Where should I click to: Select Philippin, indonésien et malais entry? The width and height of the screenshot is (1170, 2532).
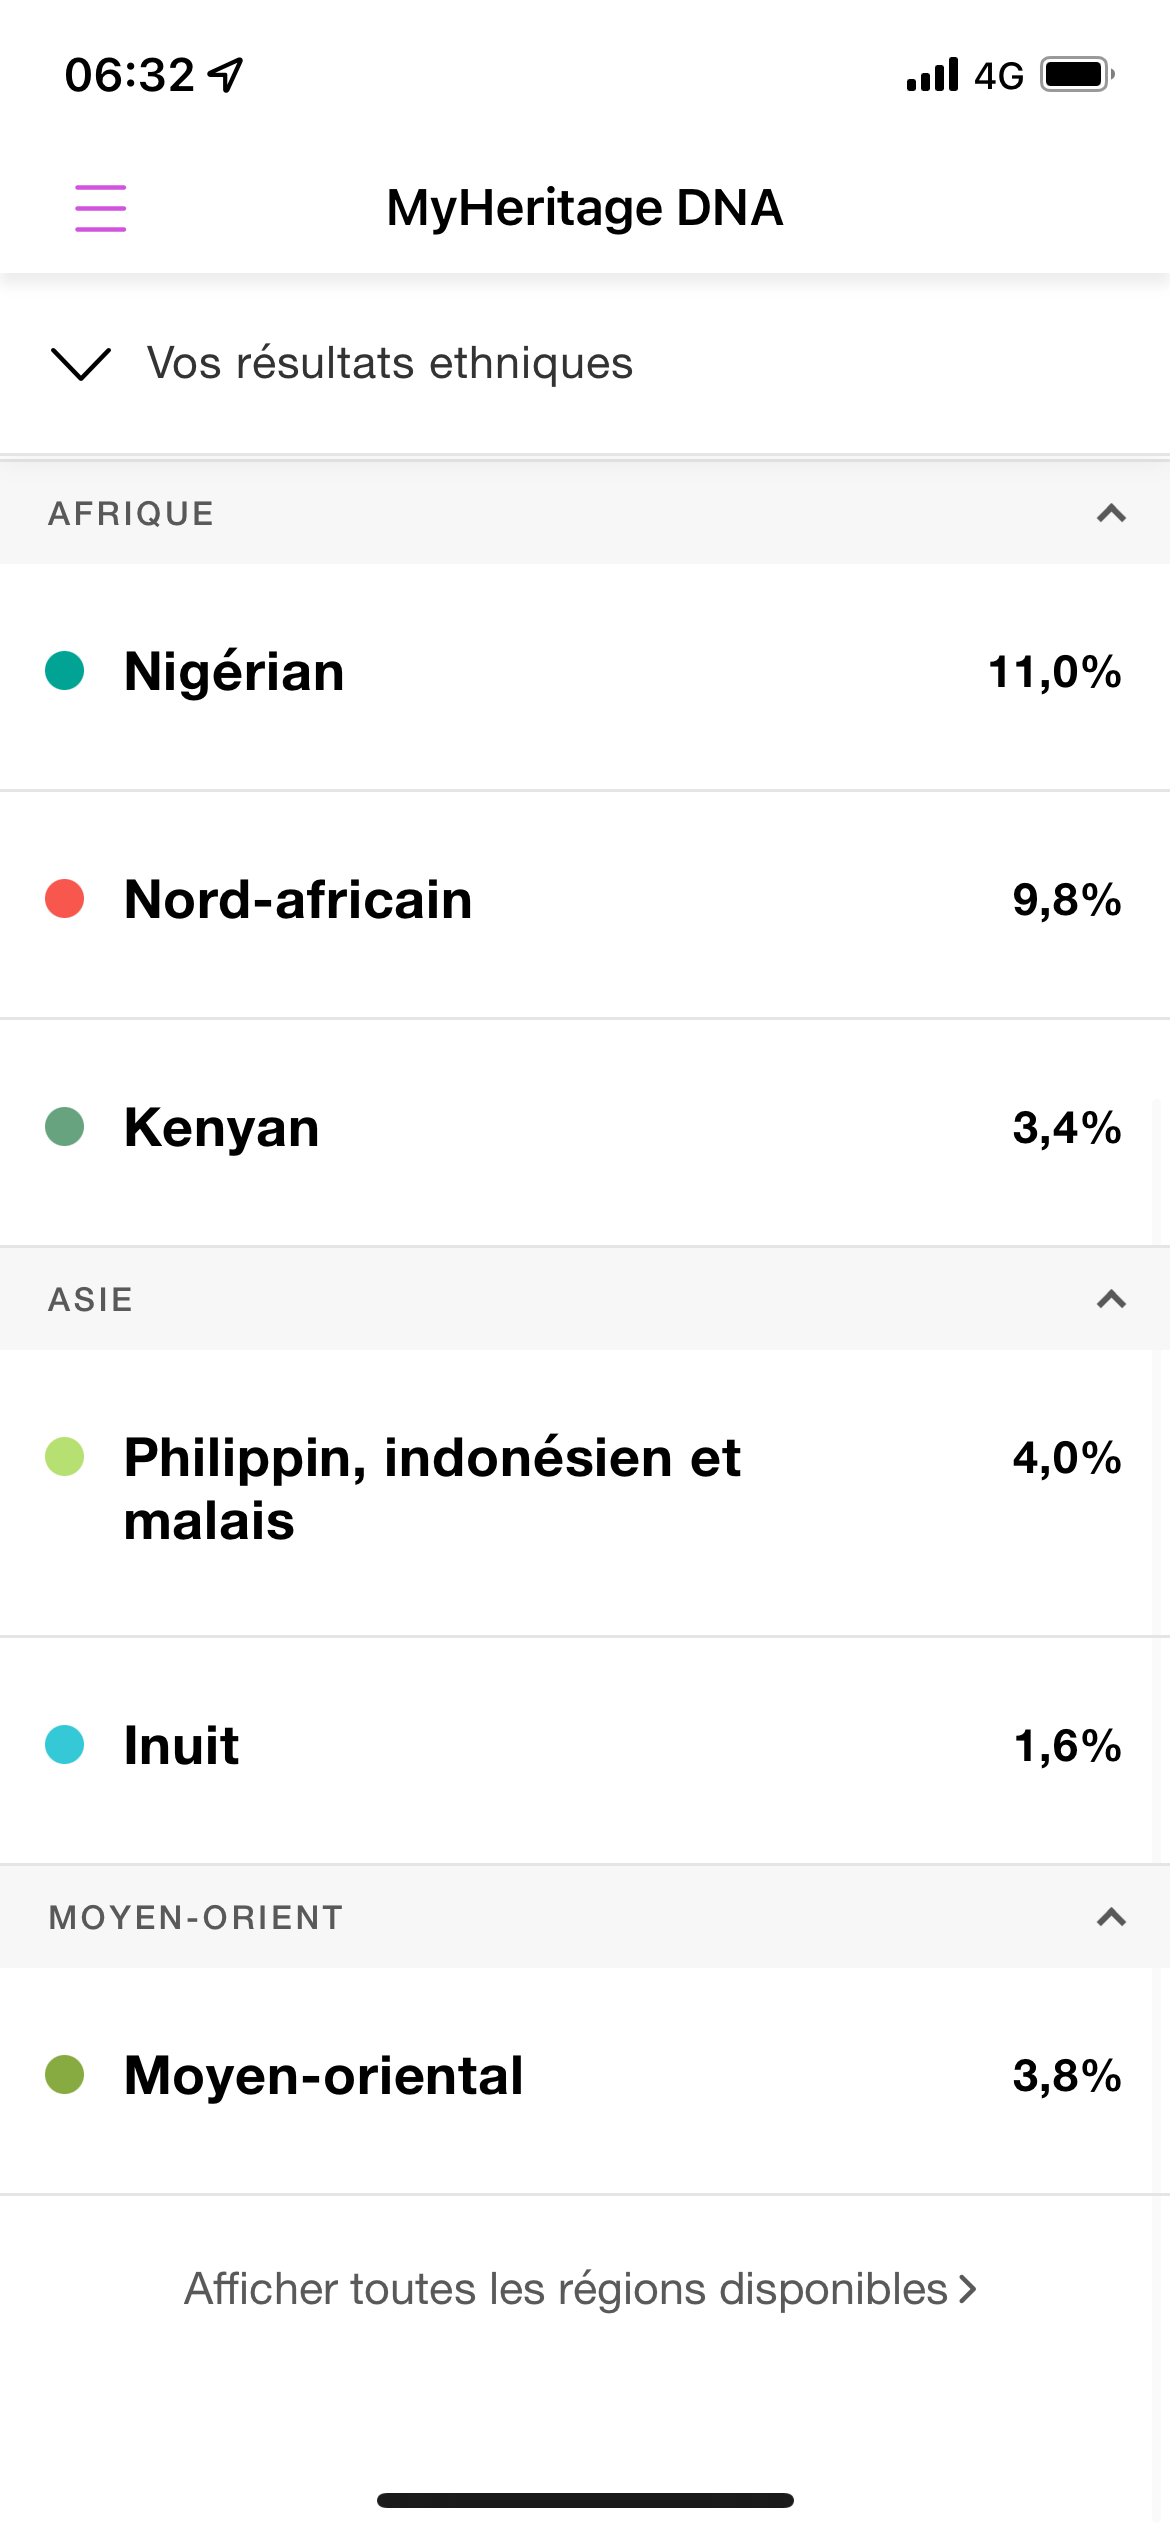coord(585,1493)
